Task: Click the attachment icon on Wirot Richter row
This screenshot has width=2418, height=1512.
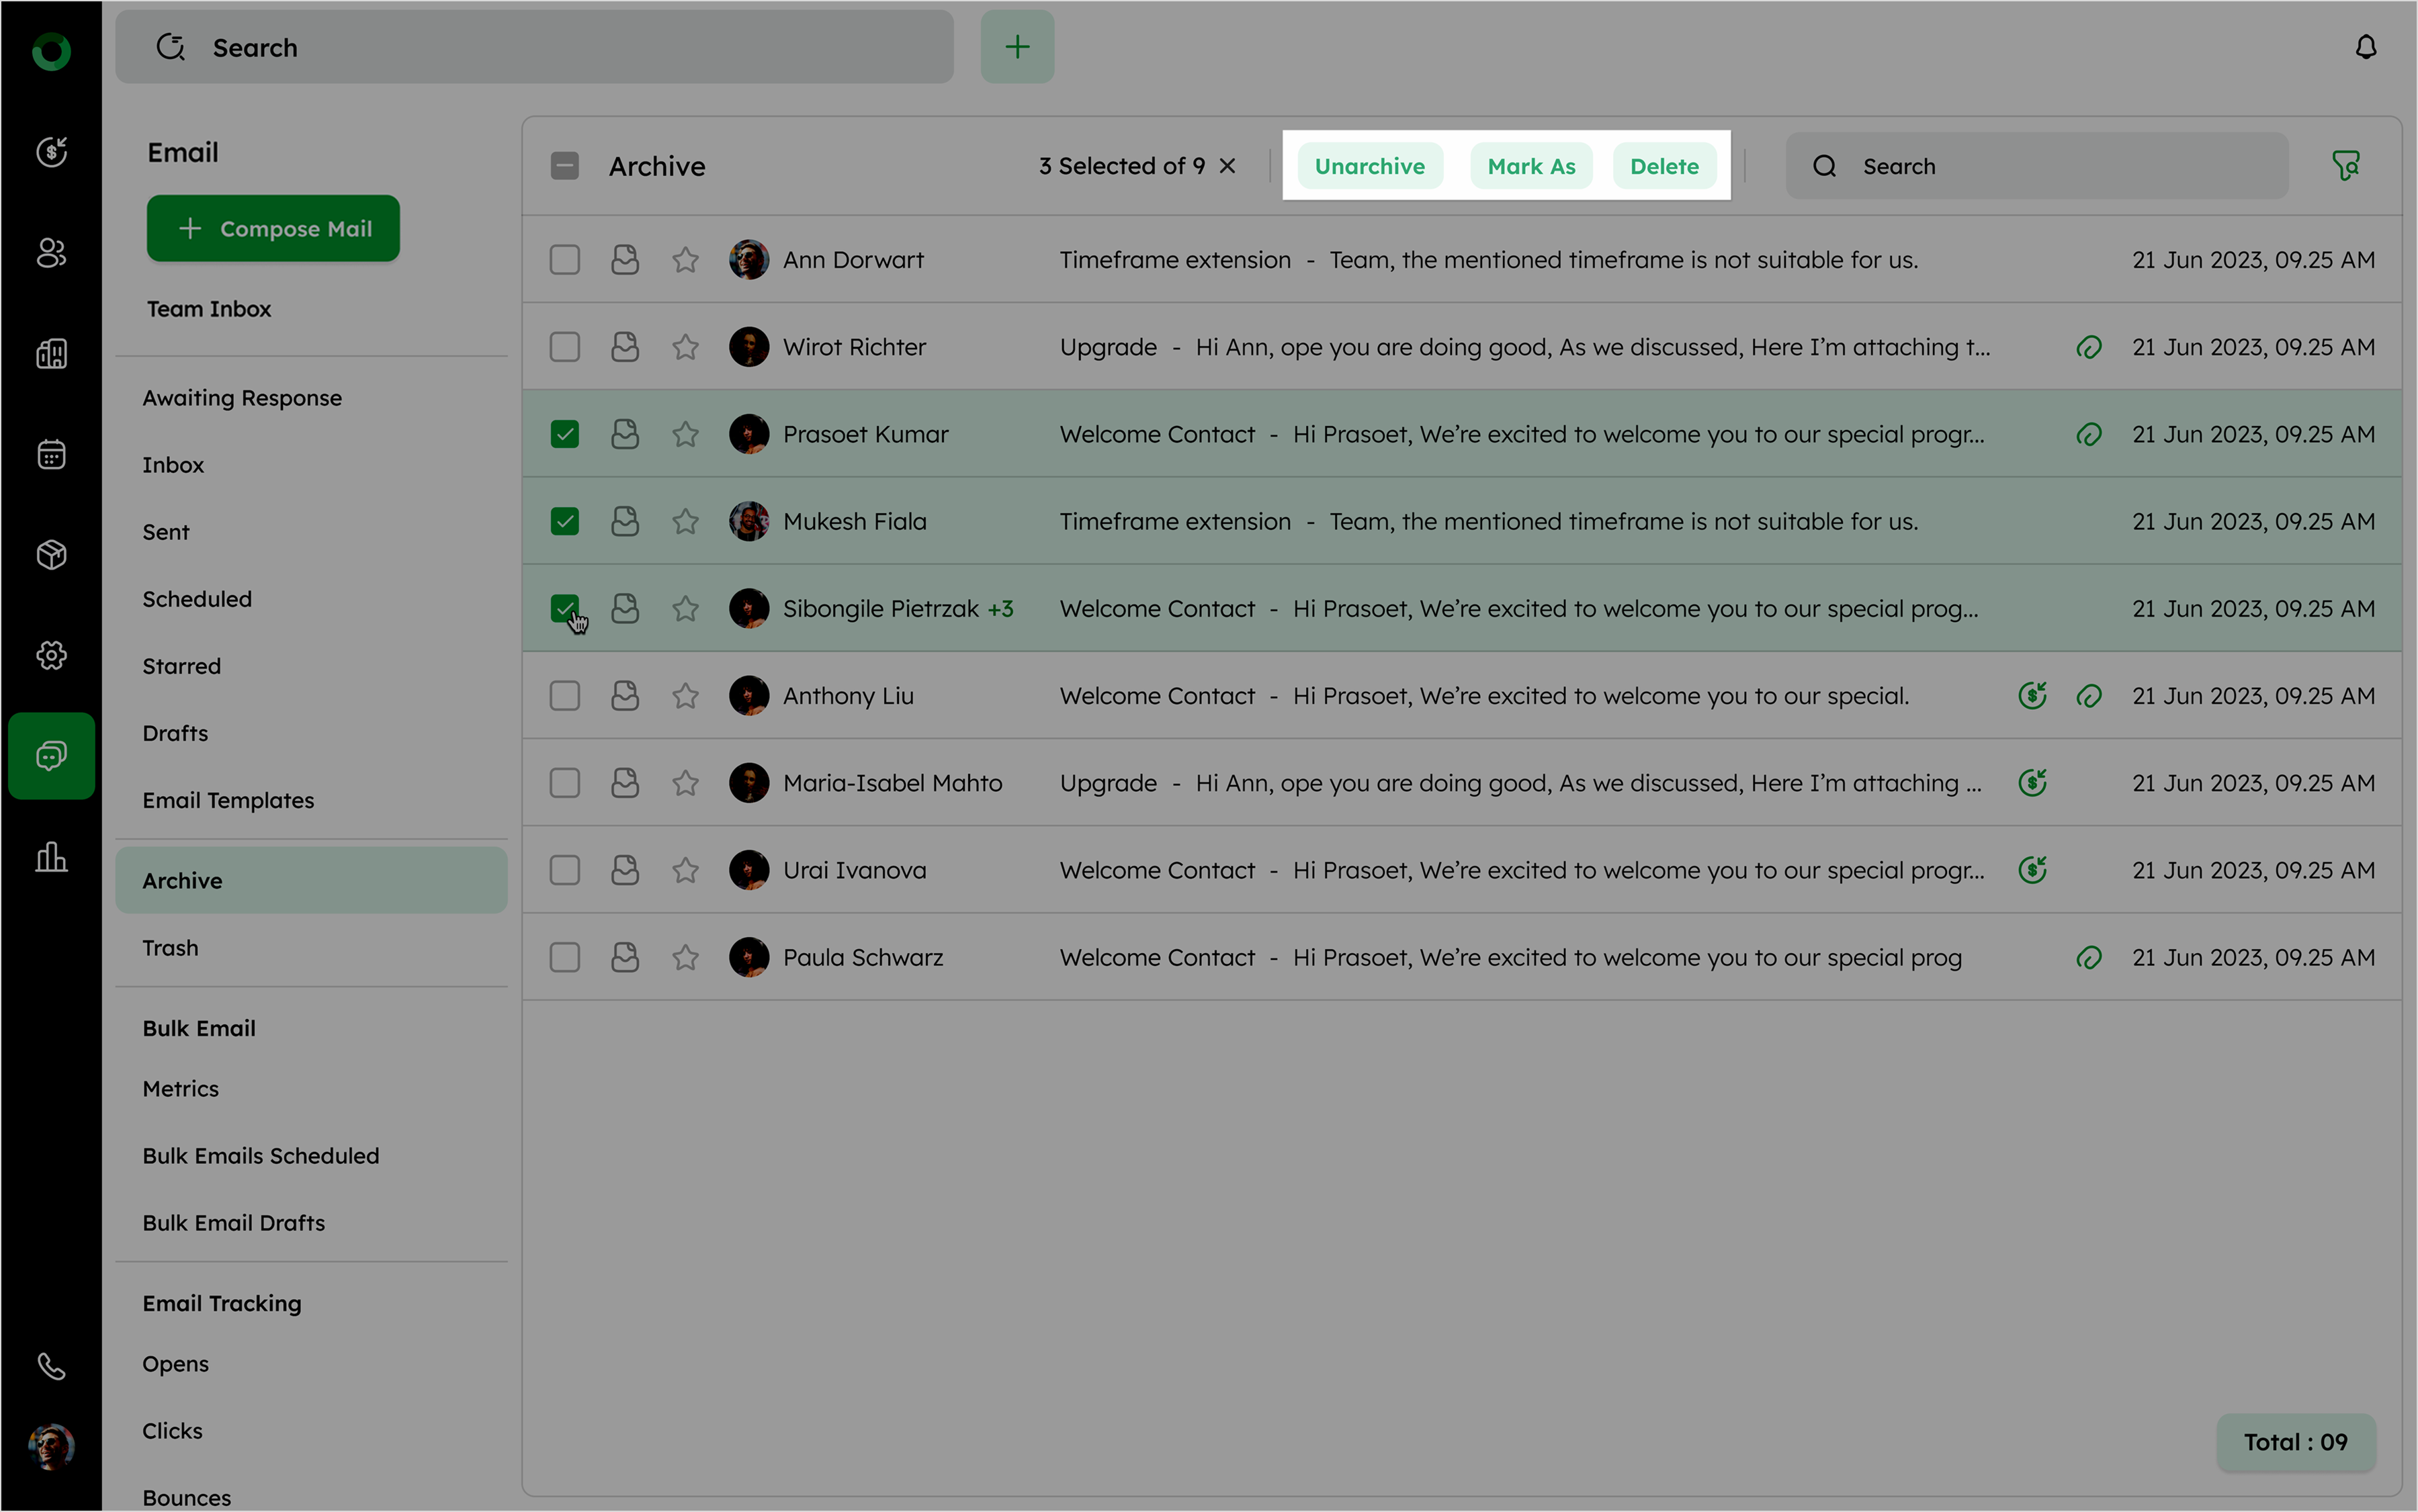Action: [2088, 347]
